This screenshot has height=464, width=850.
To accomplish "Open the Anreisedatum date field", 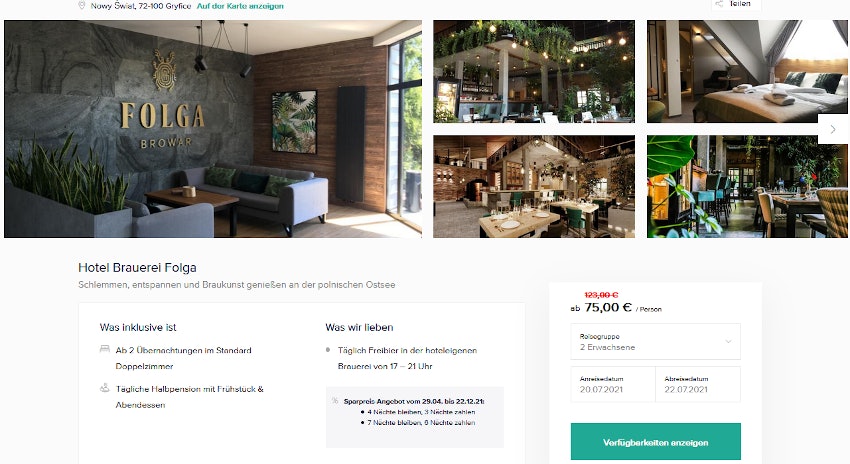I will 613,384.
